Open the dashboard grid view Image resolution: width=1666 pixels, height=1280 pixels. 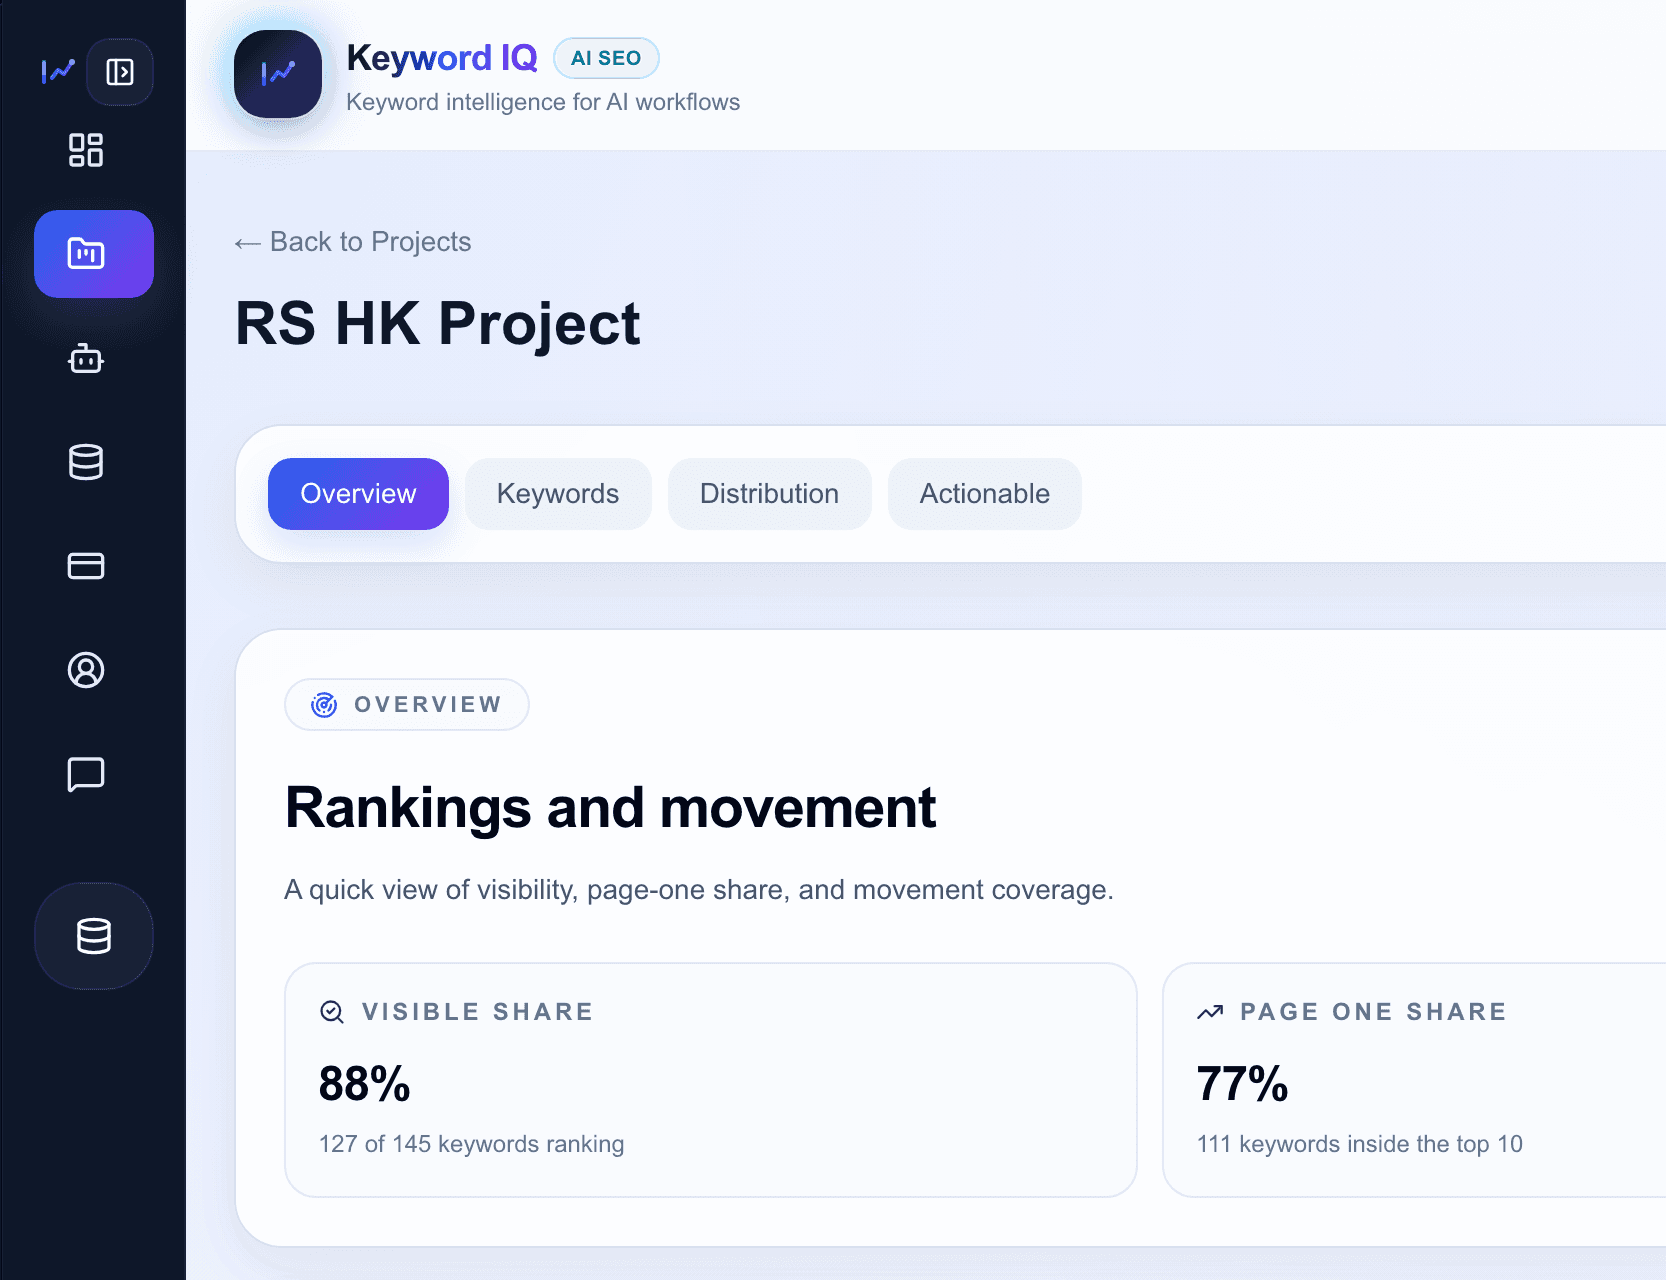(86, 150)
